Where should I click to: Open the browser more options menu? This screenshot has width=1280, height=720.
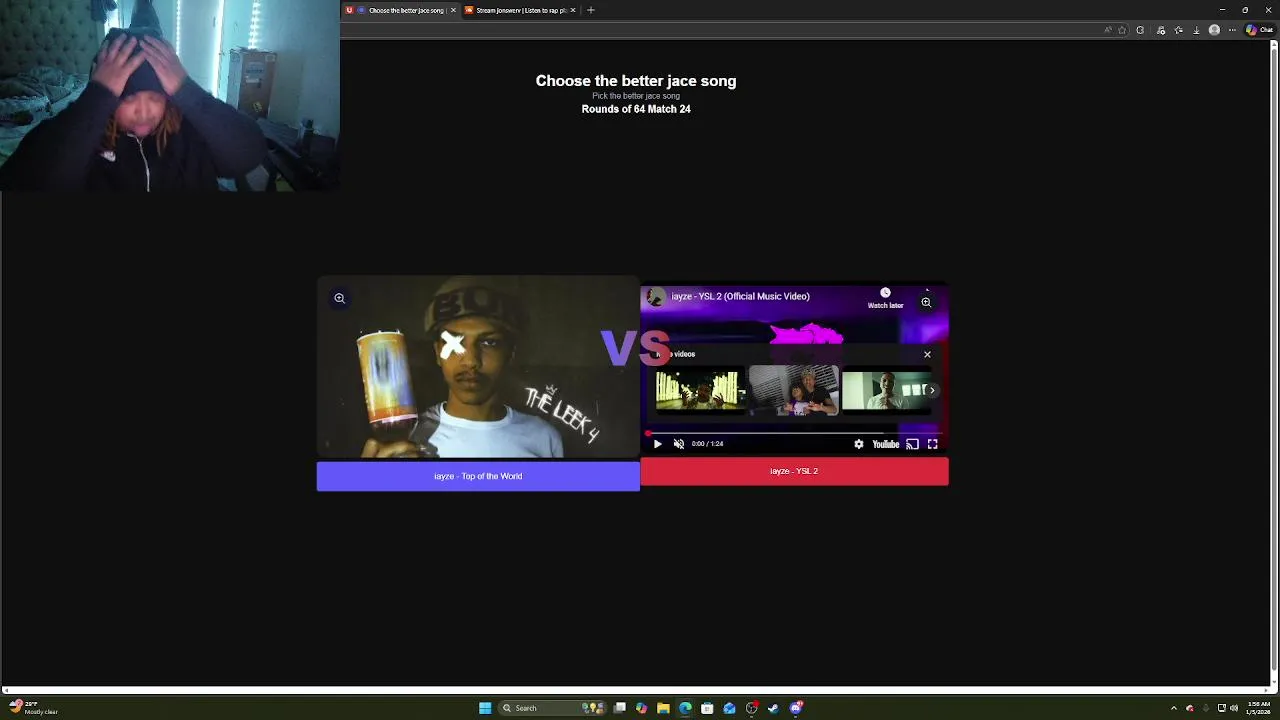(x=1232, y=30)
